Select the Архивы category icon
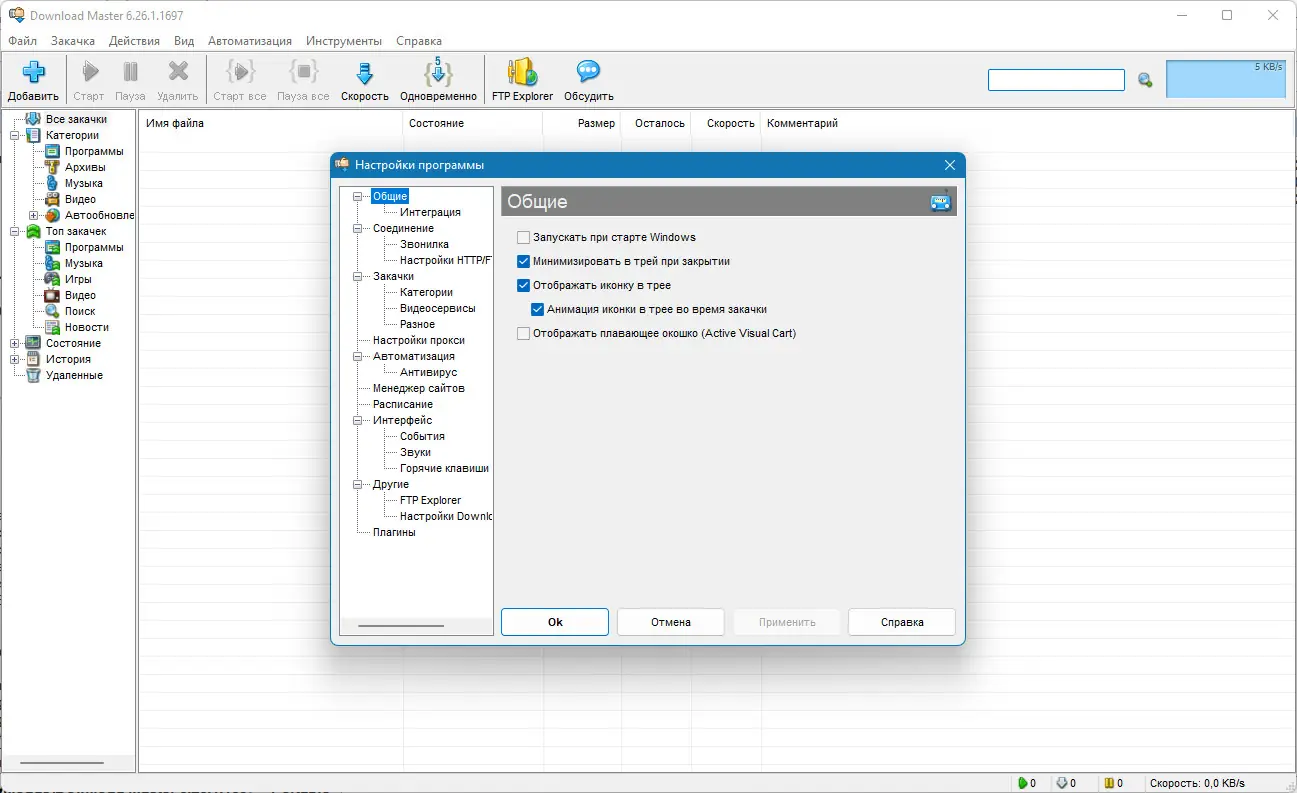Image resolution: width=1297 pixels, height=793 pixels. (53, 167)
